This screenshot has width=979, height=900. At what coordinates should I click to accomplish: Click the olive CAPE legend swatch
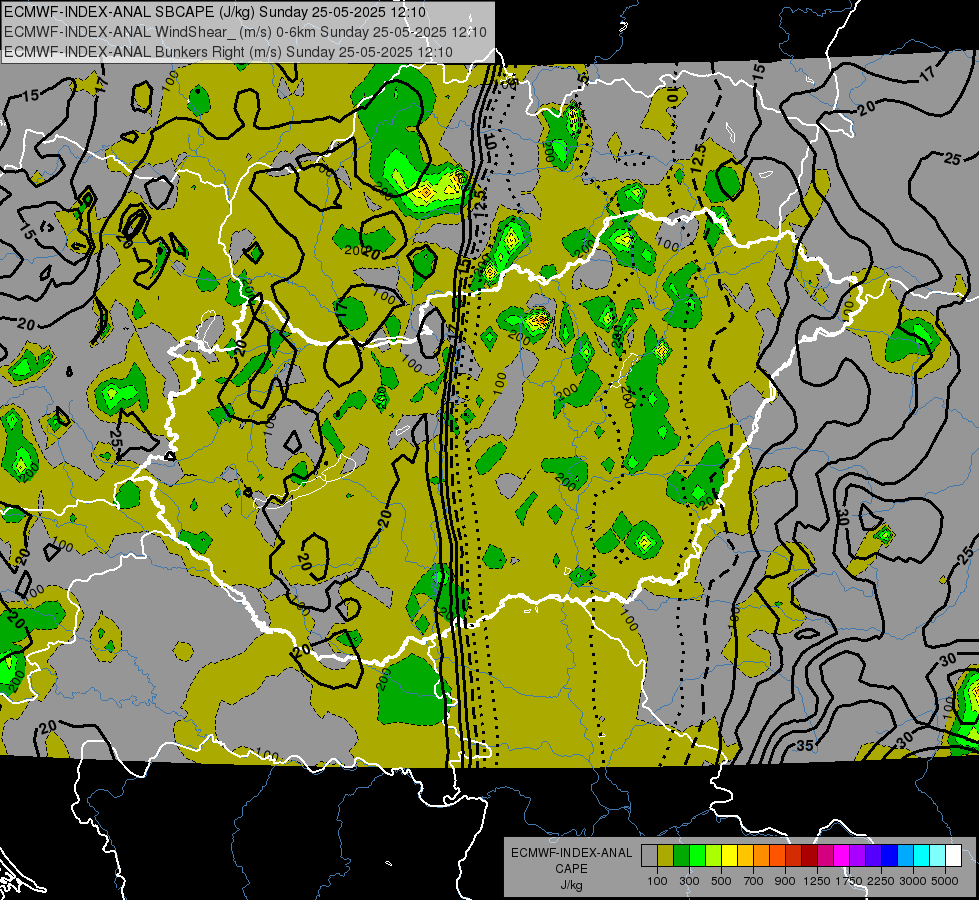[666, 856]
